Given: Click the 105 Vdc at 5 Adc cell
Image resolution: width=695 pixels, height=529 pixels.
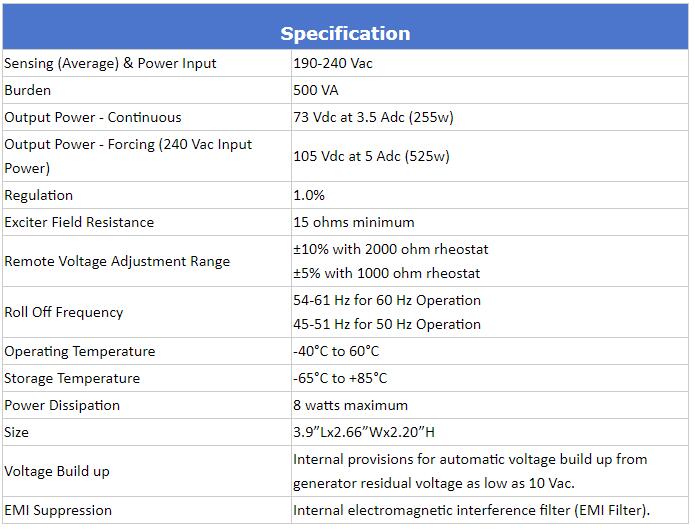Looking at the screenshot, I should (x=490, y=156).
